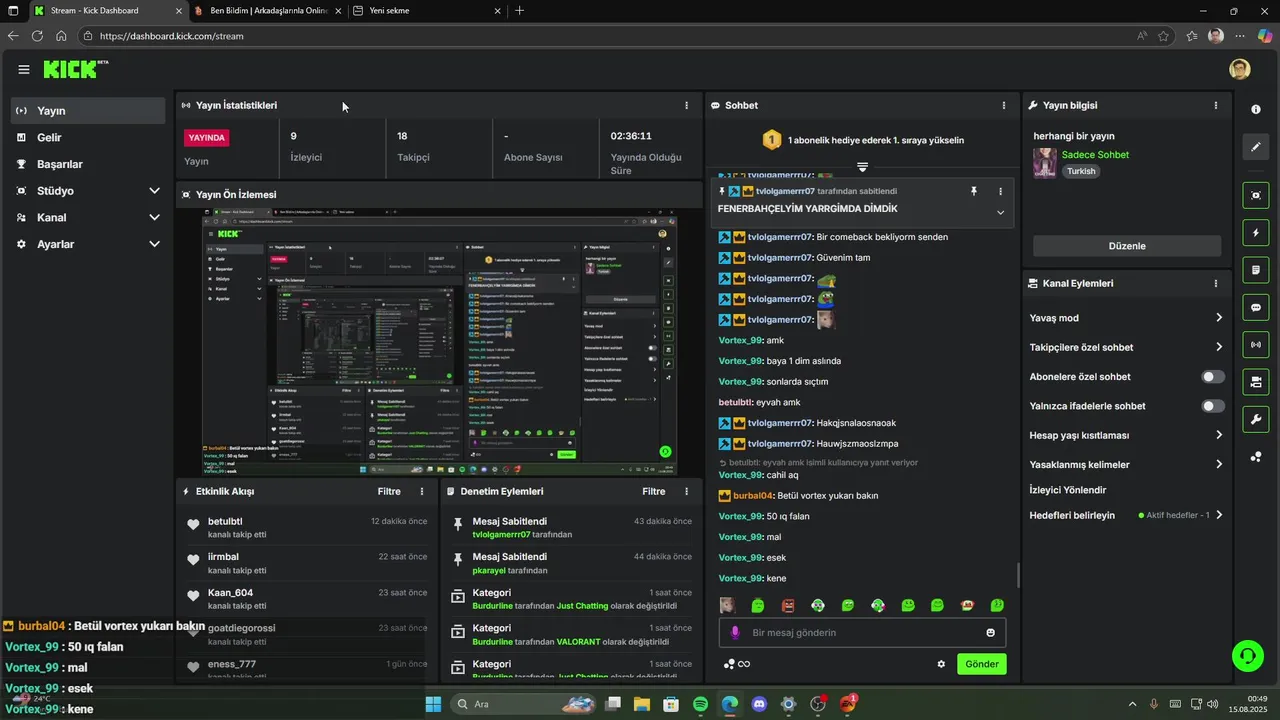This screenshot has height=720, width=1280.
Task: Click the stream preview thumbnail
Action: [x=439, y=342]
